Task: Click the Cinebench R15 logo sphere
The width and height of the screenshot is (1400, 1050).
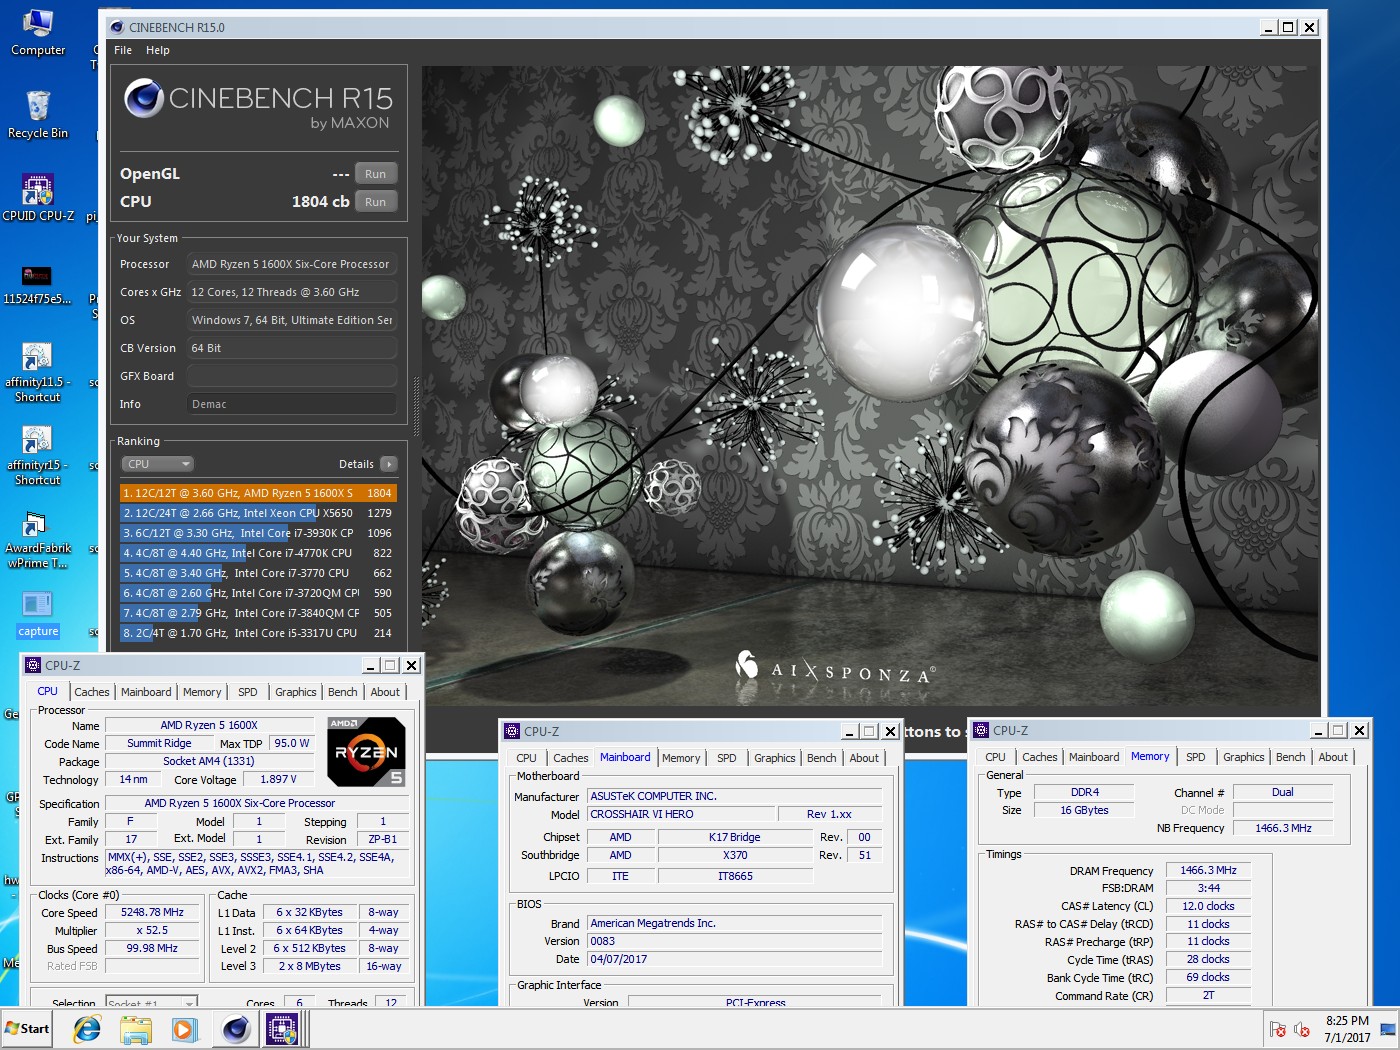Action: (144, 98)
